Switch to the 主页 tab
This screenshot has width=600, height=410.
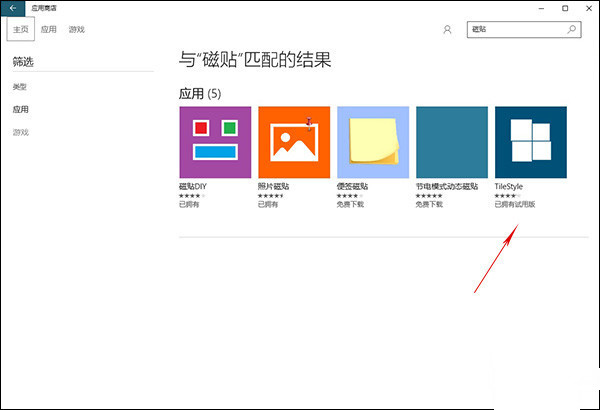(x=21, y=29)
